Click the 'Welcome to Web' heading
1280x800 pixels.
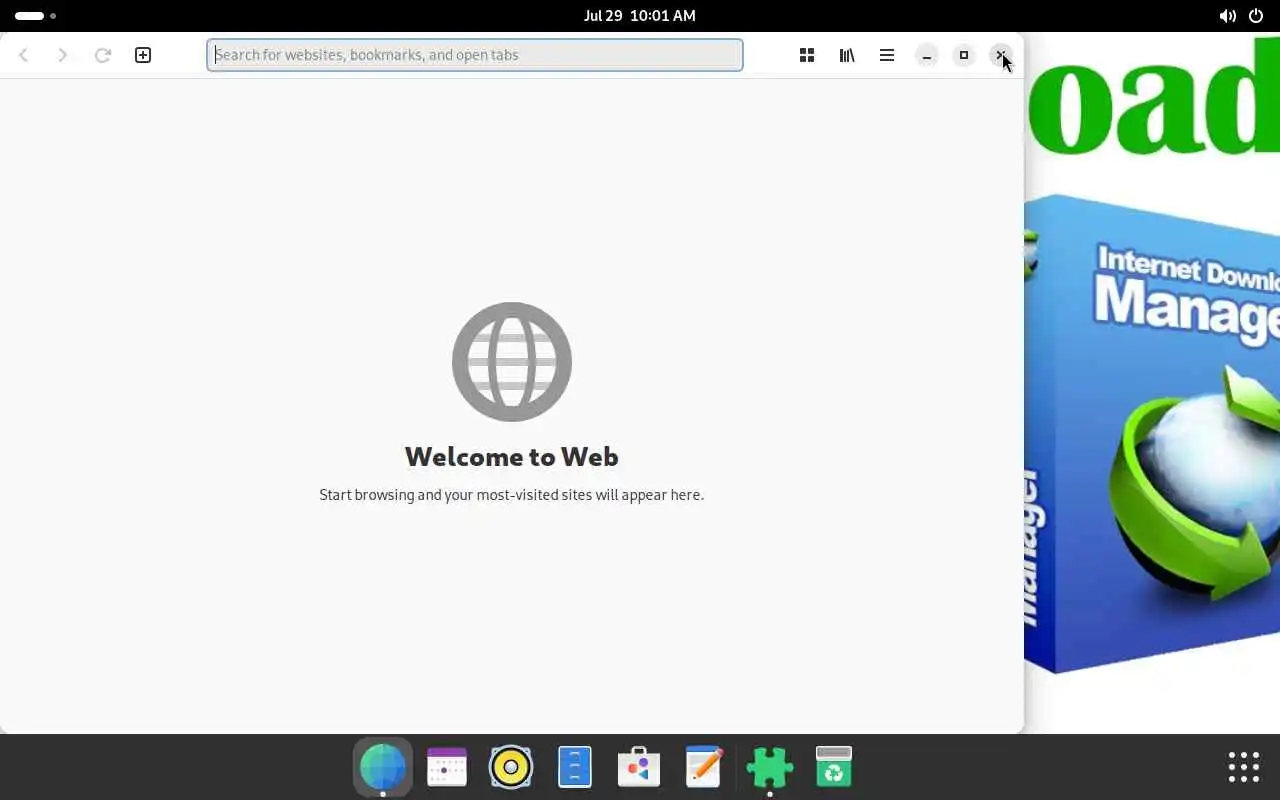point(512,457)
